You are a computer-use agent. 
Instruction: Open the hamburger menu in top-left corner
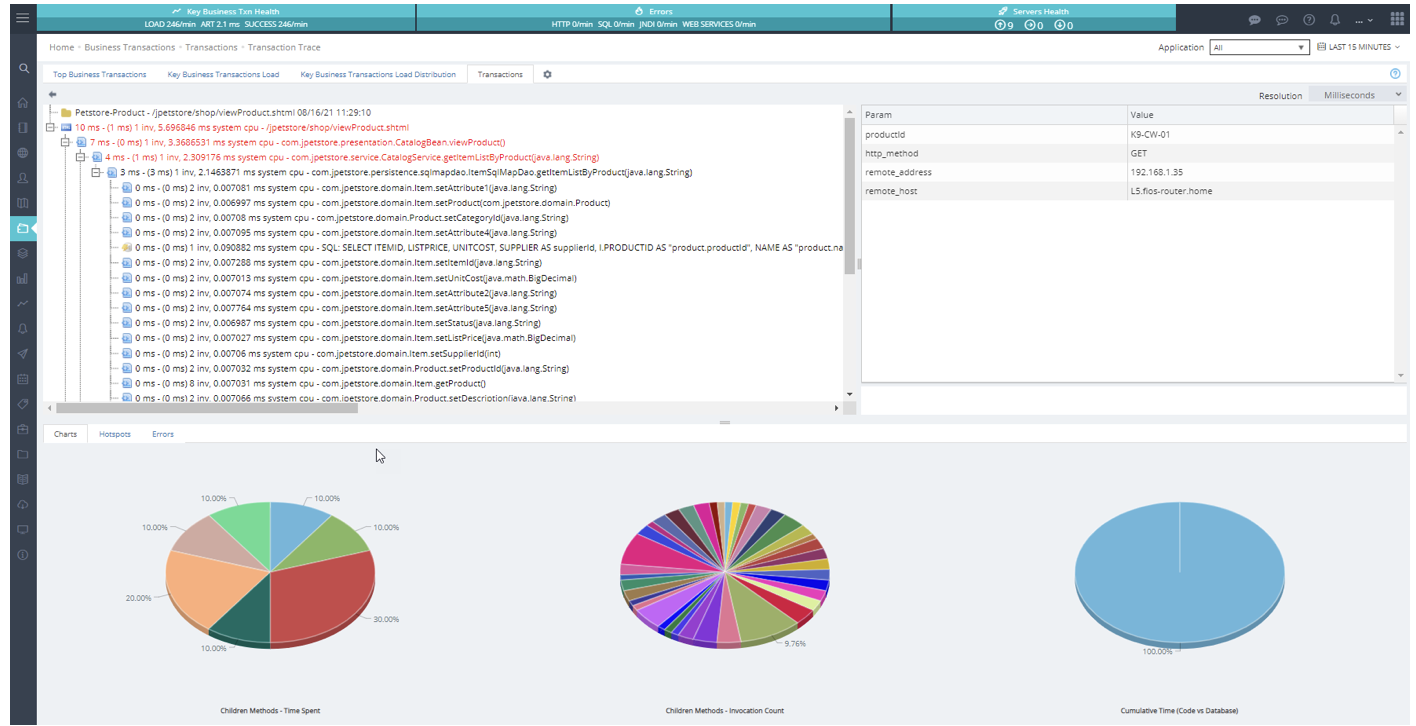tap(23, 18)
